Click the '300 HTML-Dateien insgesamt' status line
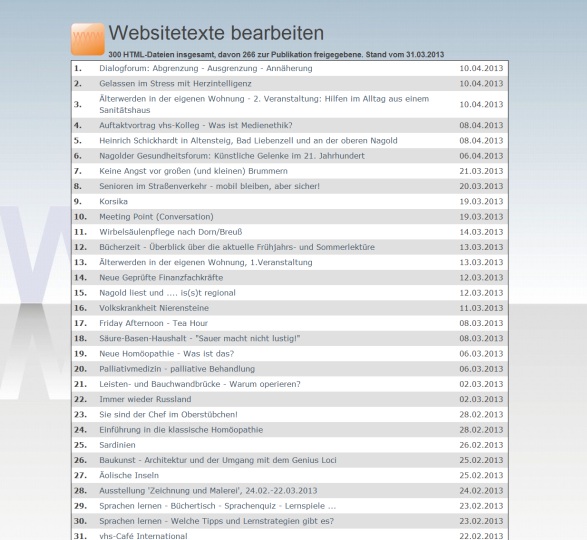Viewport: 587px width, 540px height. [276, 55]
